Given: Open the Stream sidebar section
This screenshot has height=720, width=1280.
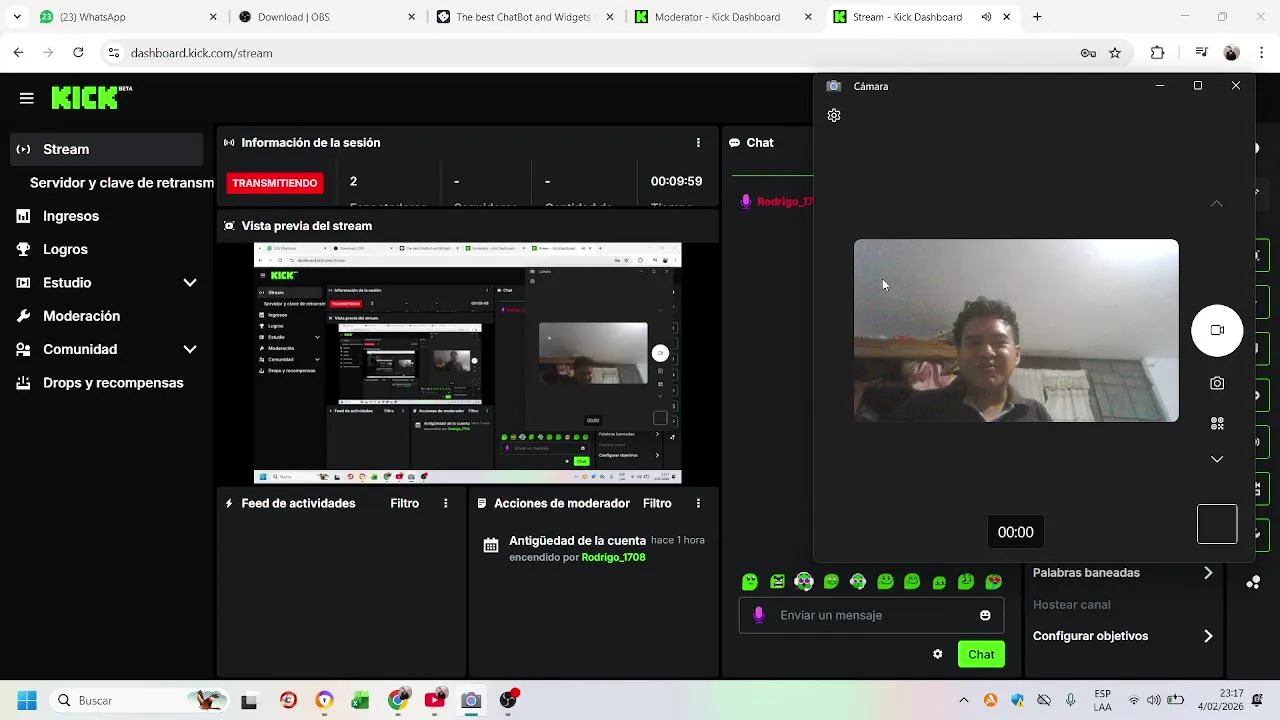Looking at the screenshot, I should (107, 149).
